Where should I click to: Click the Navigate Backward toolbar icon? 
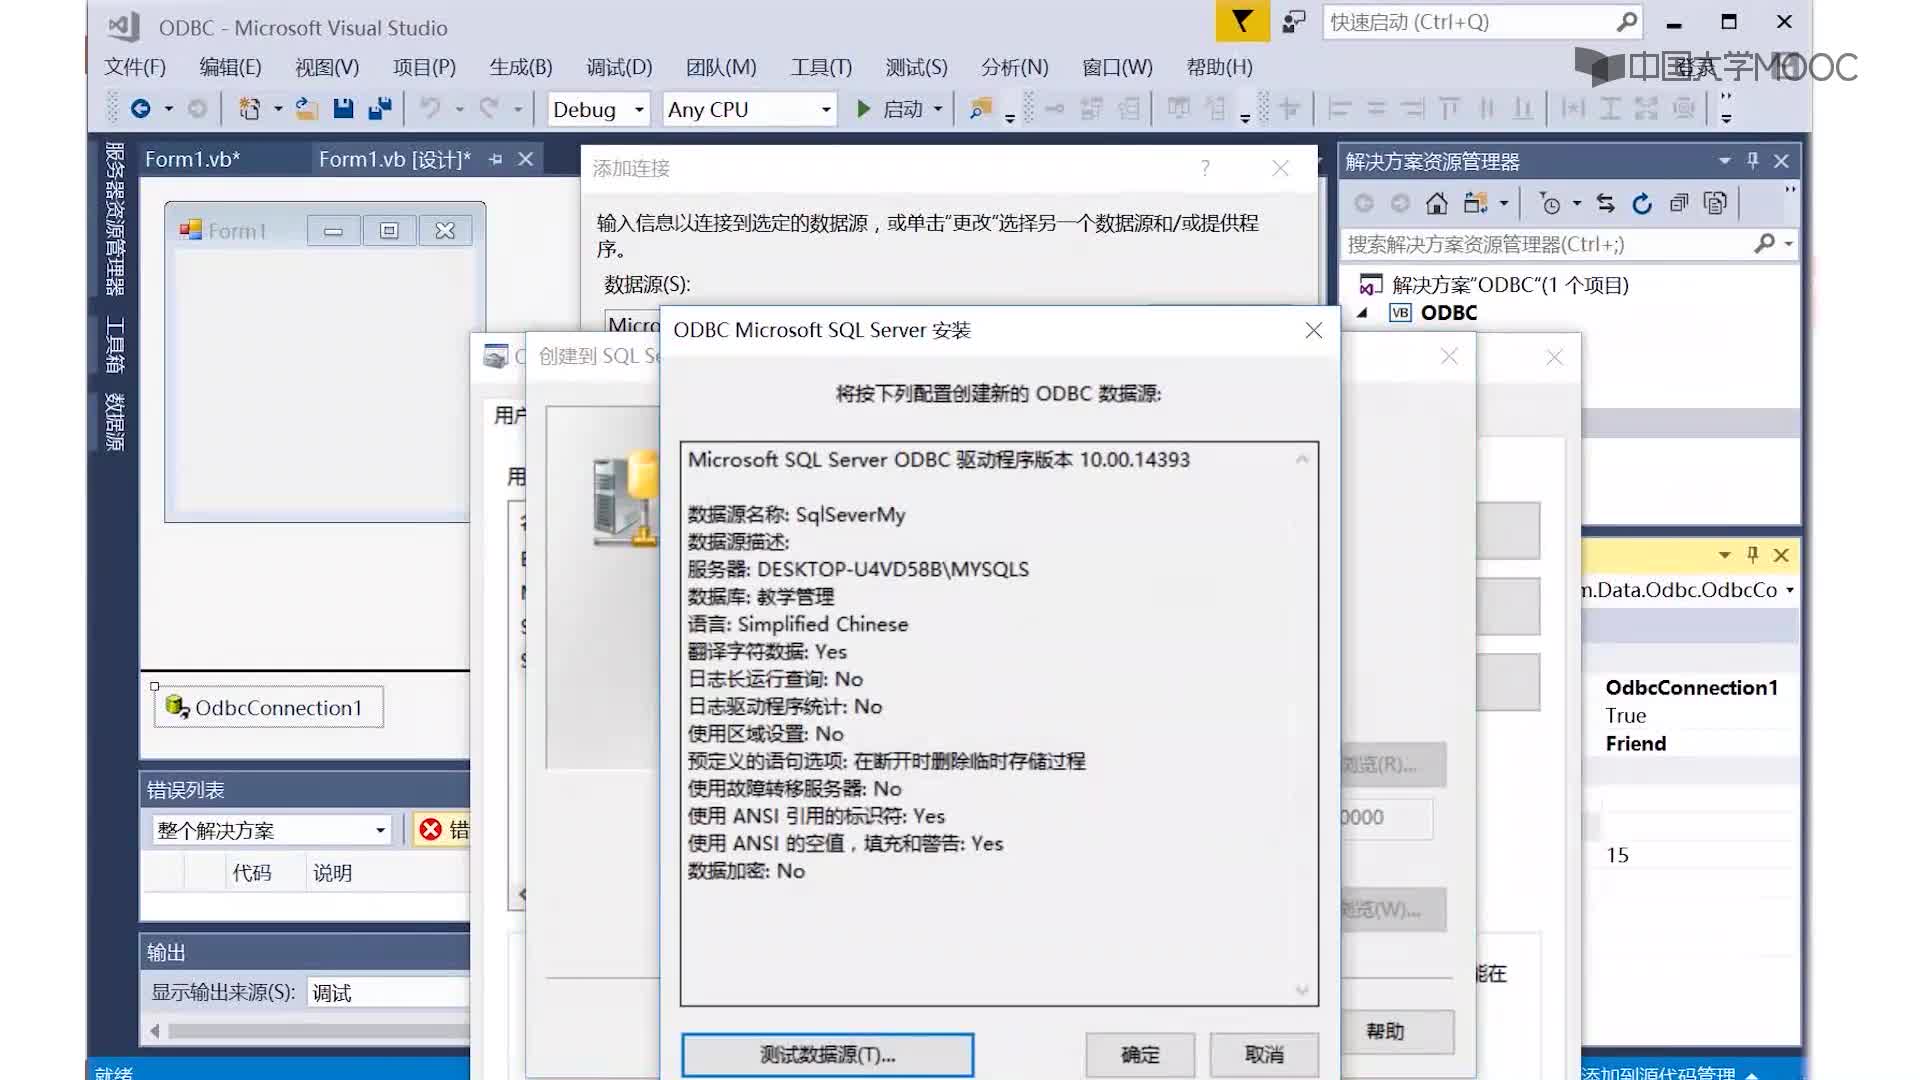(x=141, y=109)
